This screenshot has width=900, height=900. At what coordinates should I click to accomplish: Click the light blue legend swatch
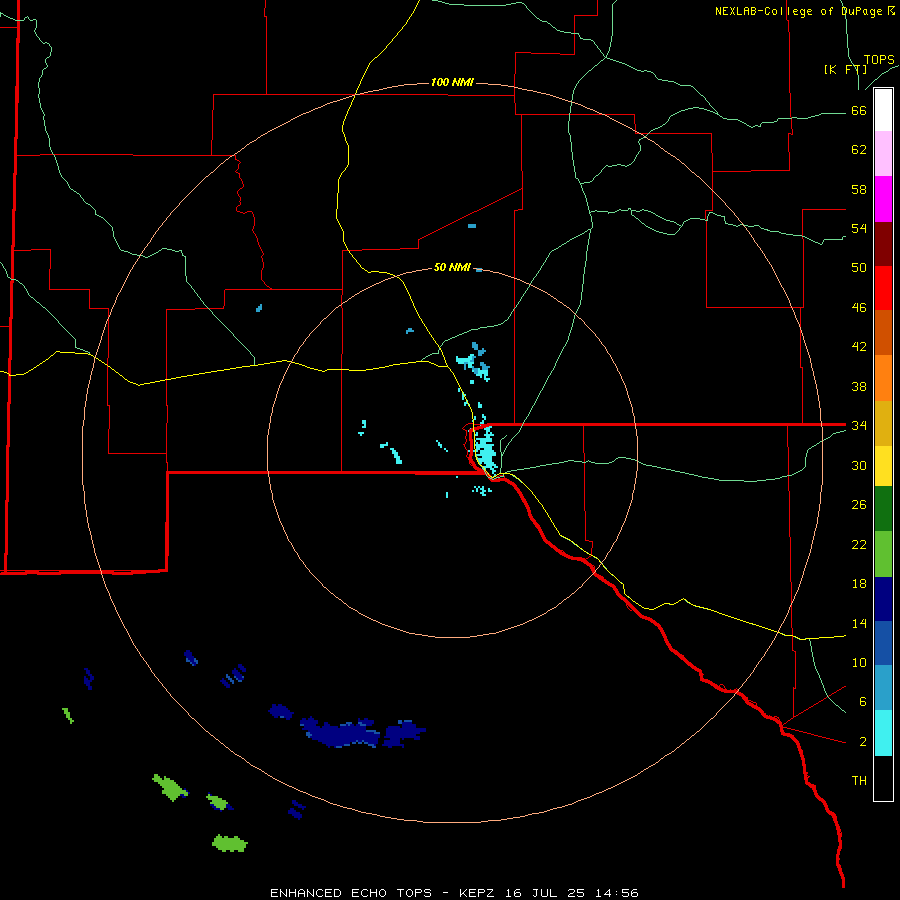(883, 688)
